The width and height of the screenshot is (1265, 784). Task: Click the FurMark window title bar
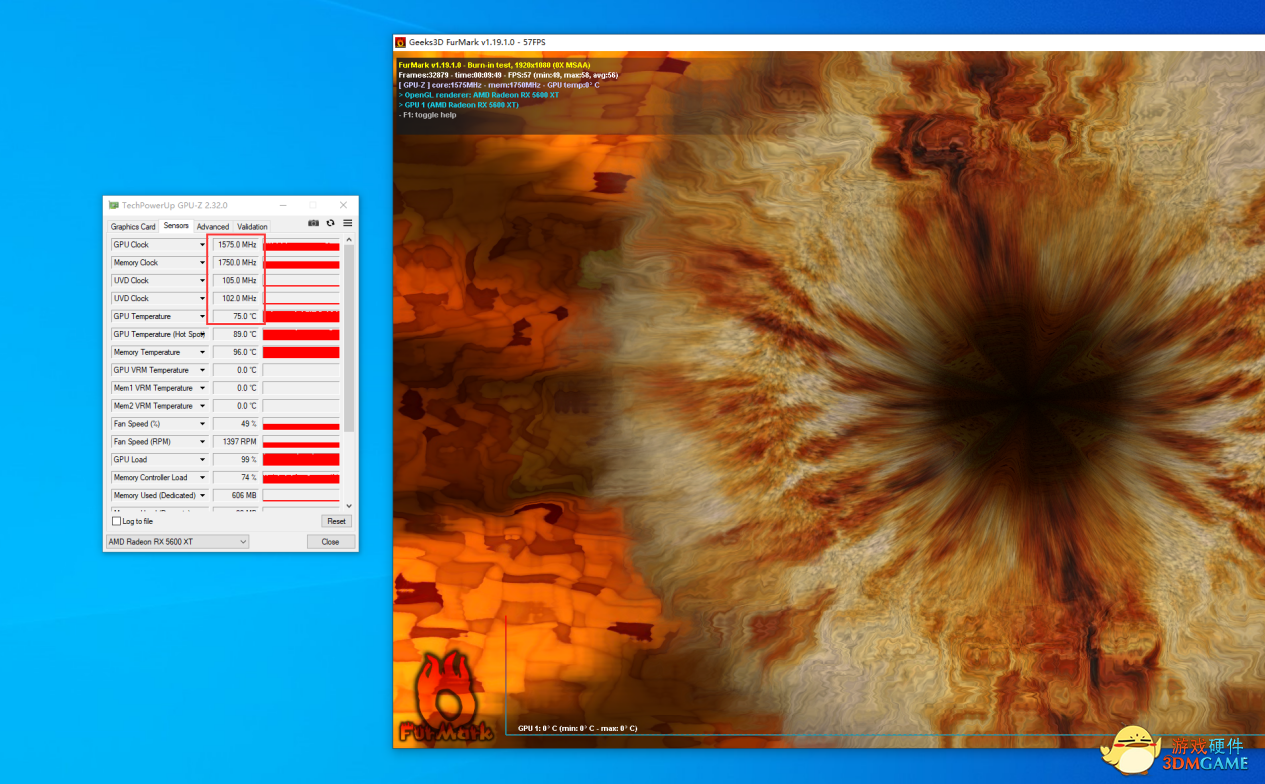point(829,43)
